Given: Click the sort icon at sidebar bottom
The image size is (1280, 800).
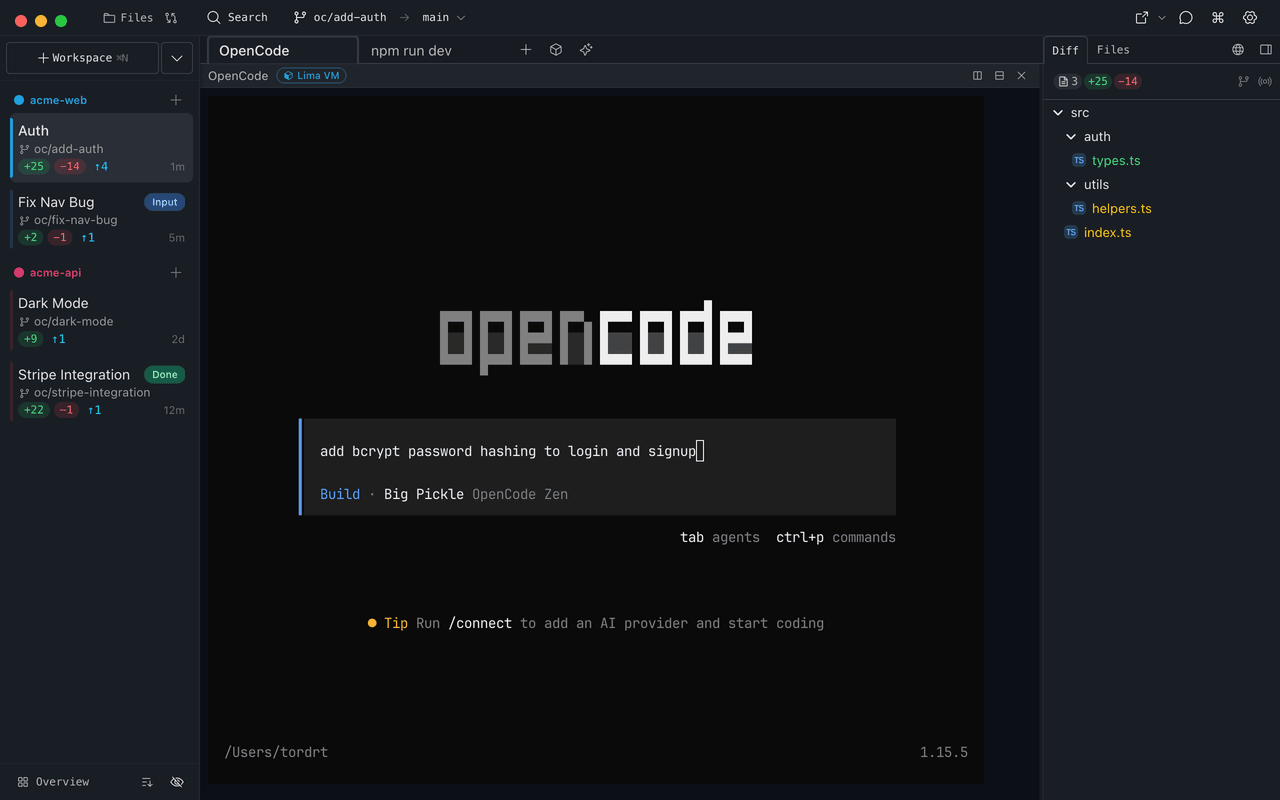Looking at the screenshot, I should (x=147, y=782).
